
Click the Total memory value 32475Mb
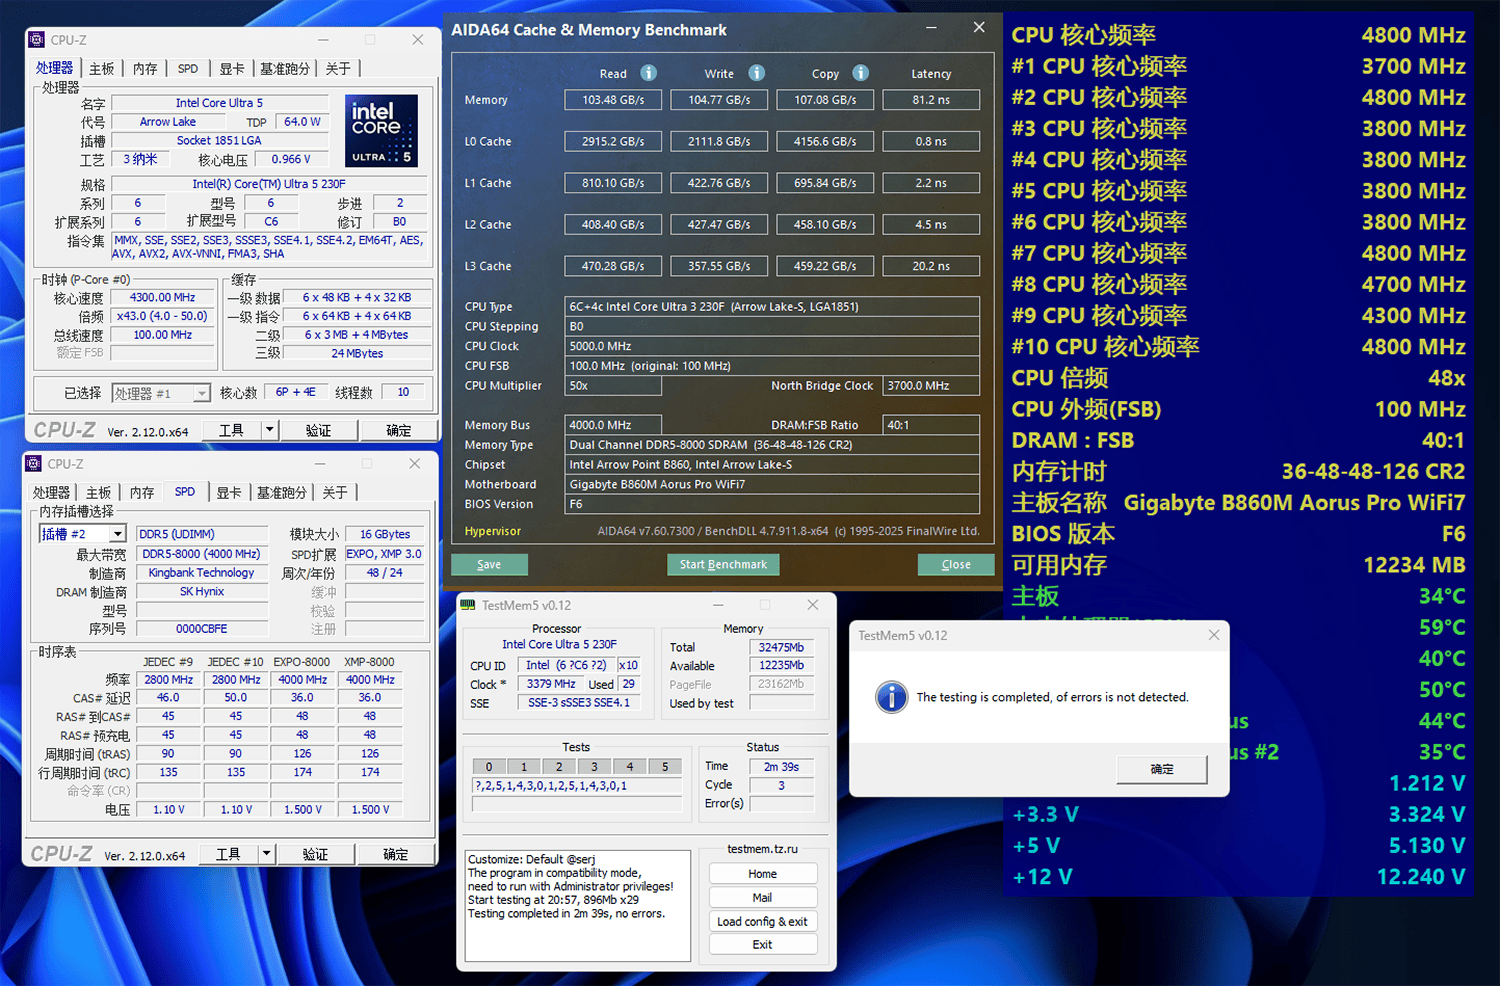point(782,647)
